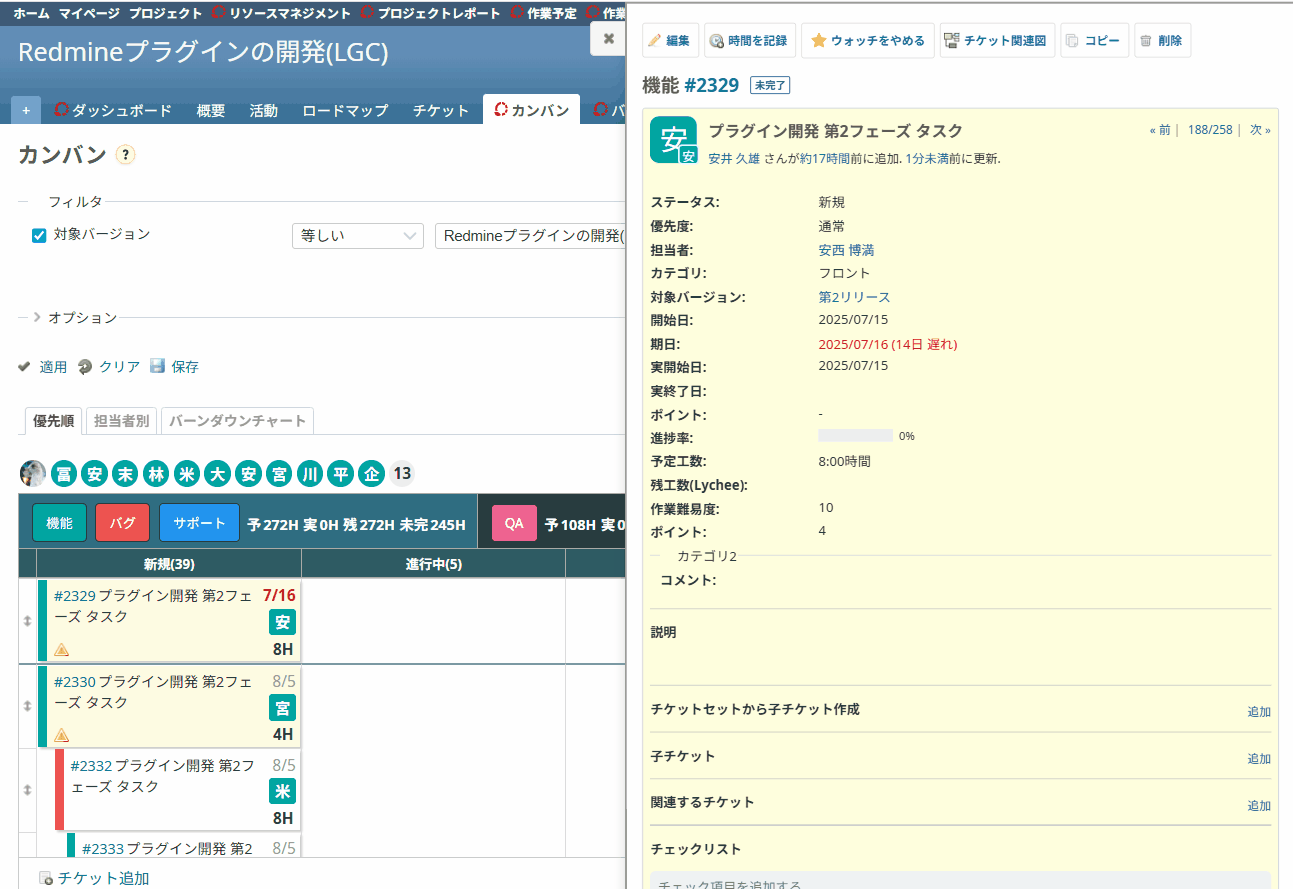This screenshot has width=1293, height=889.
Task: Open the Log time (時間を記録) clock button
Action: (750, 41)
